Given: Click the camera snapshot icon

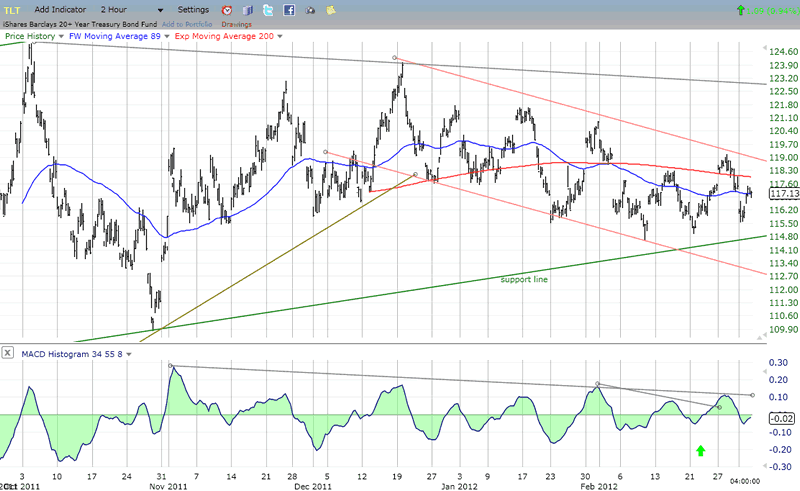Looking at the screenshot, I should [309, 9].
